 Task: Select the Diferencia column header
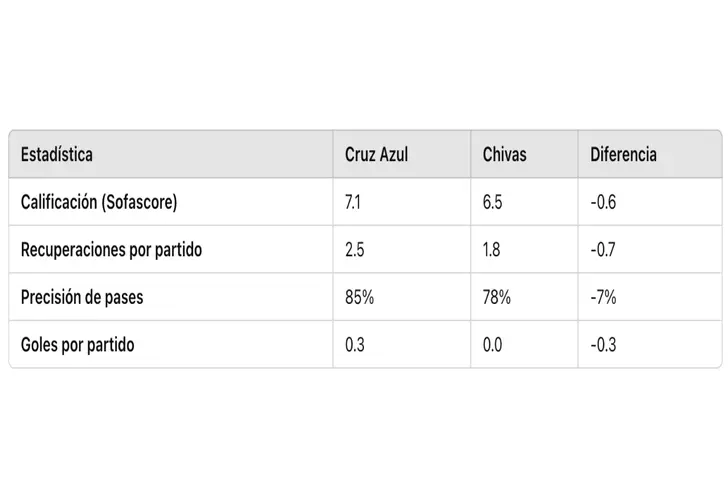click(623, 155)
